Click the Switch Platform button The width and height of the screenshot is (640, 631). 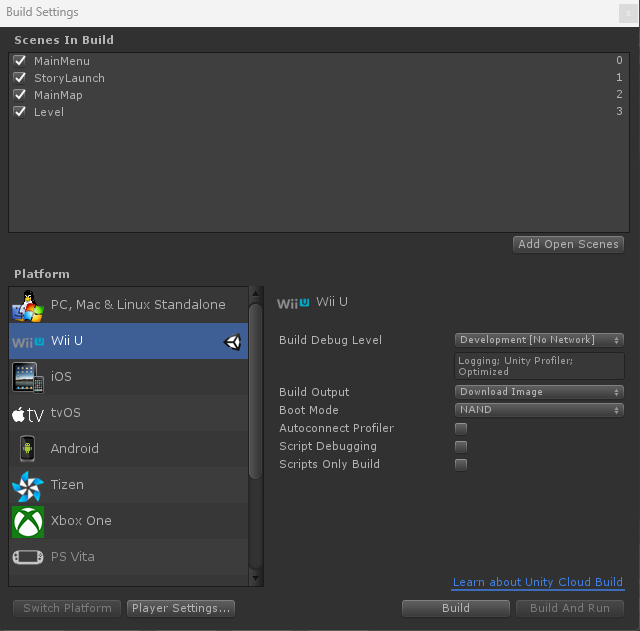tap(67, 608)
